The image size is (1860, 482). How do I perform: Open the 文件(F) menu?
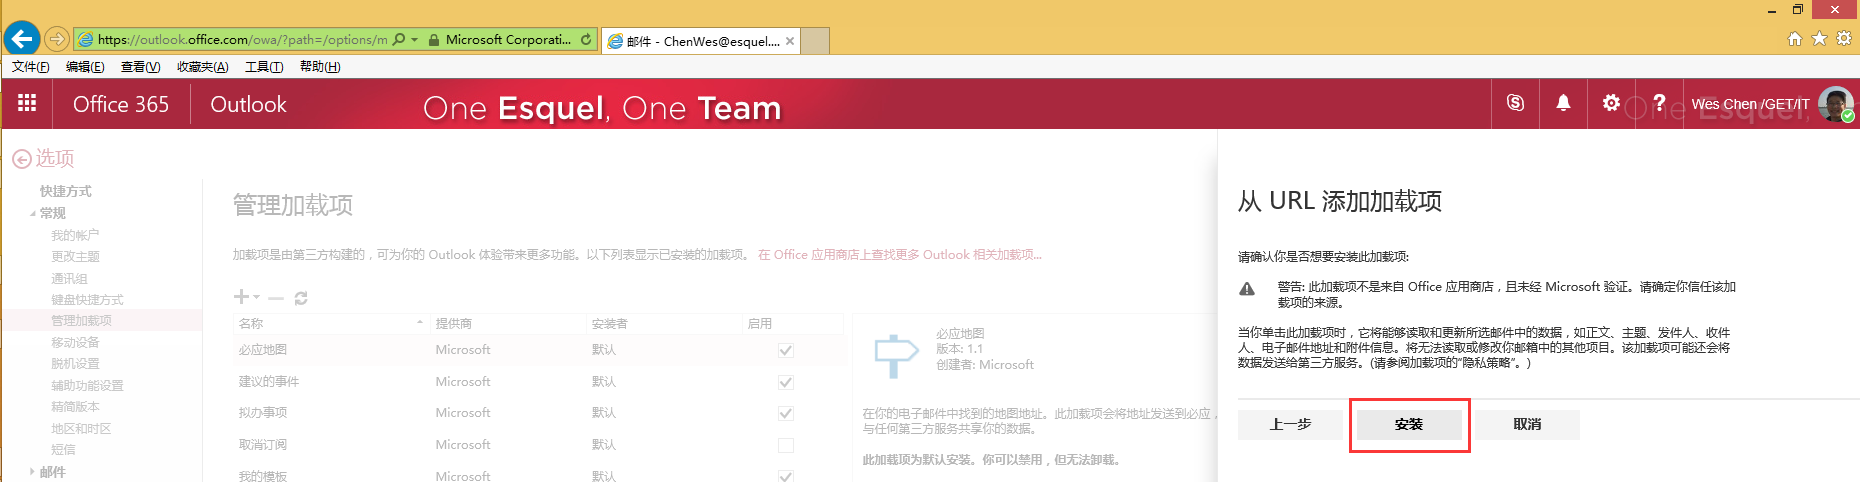tap(31, 67)
